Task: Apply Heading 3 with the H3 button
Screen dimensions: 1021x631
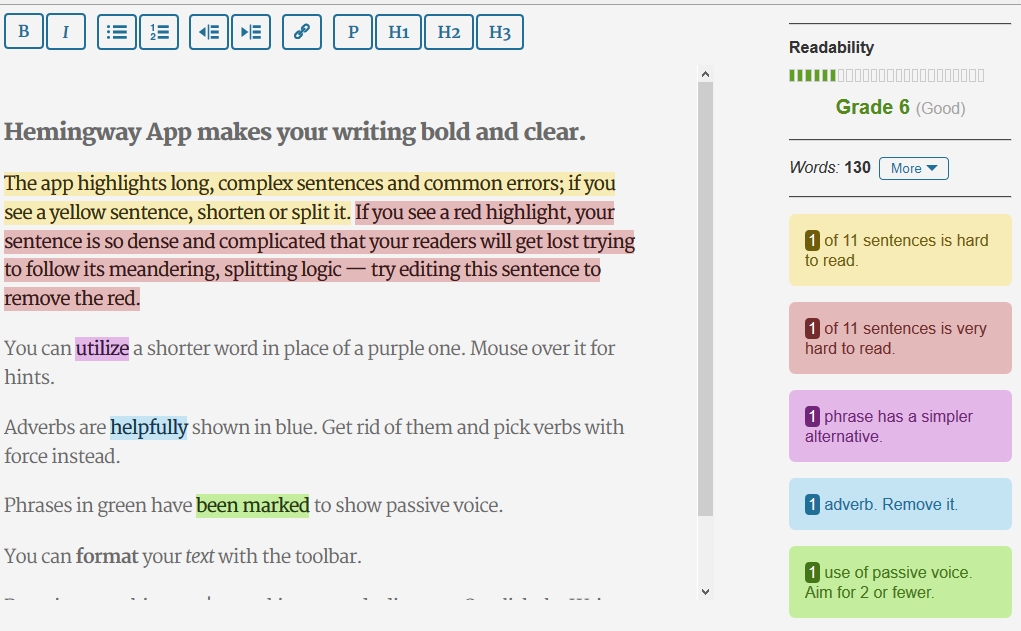Action: (499, 32)
